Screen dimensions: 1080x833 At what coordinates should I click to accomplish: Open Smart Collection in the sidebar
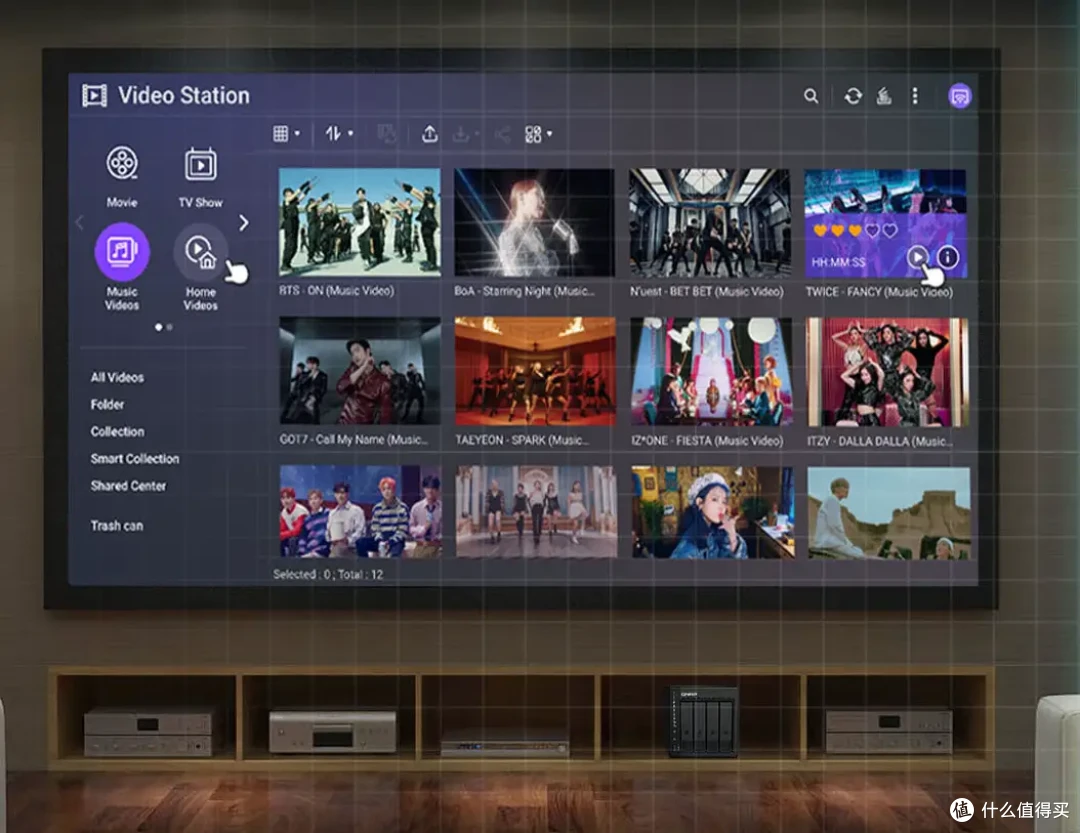tap(135, 459)
